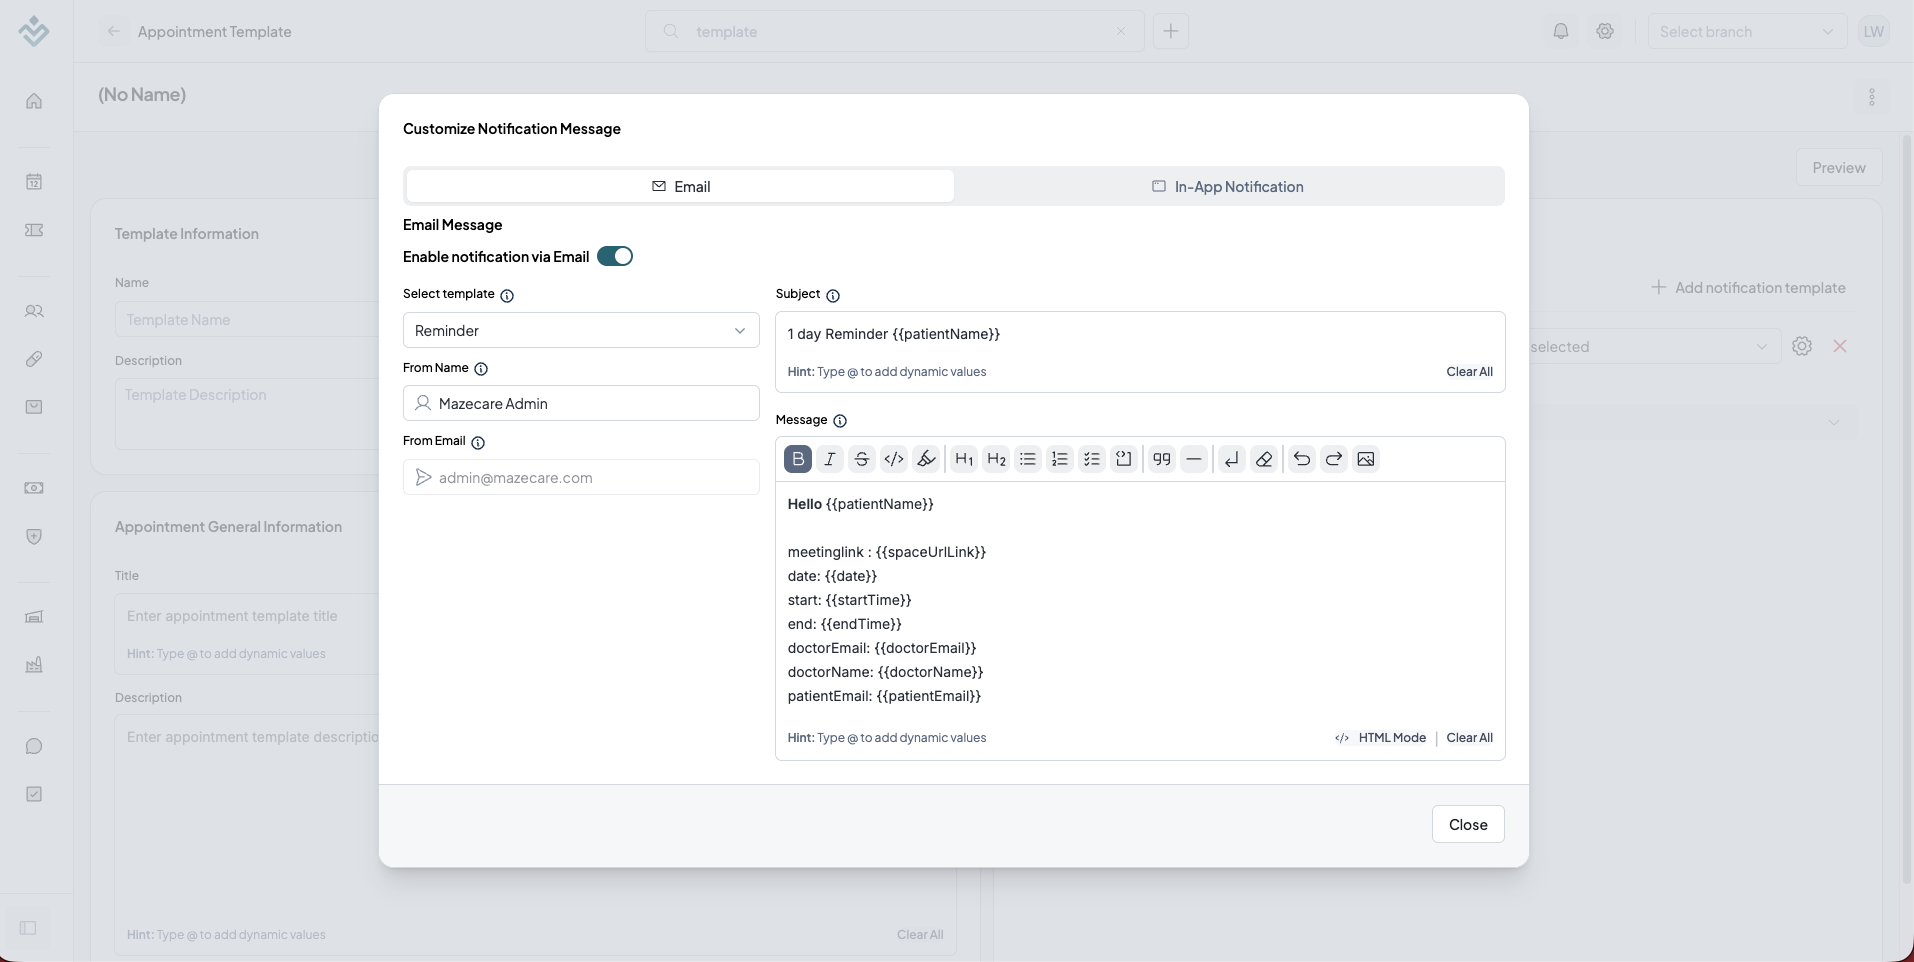Open chat bubble in sidebar

(34, 746)
